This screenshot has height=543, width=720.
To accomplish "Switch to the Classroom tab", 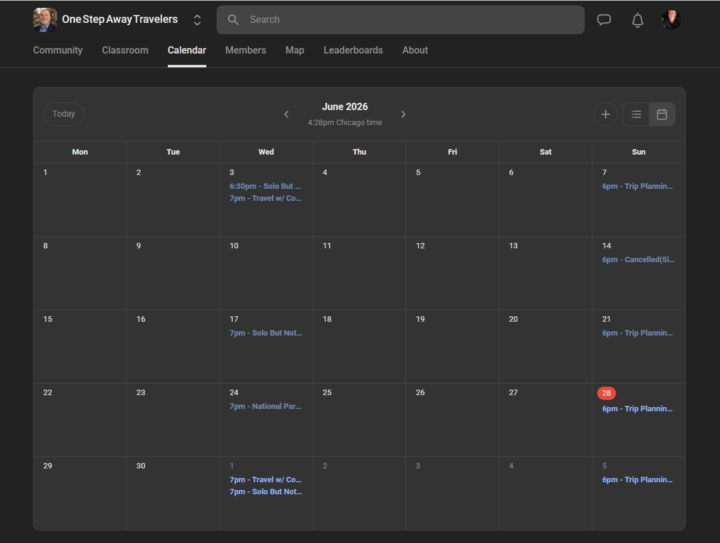I will coord(125,50).
